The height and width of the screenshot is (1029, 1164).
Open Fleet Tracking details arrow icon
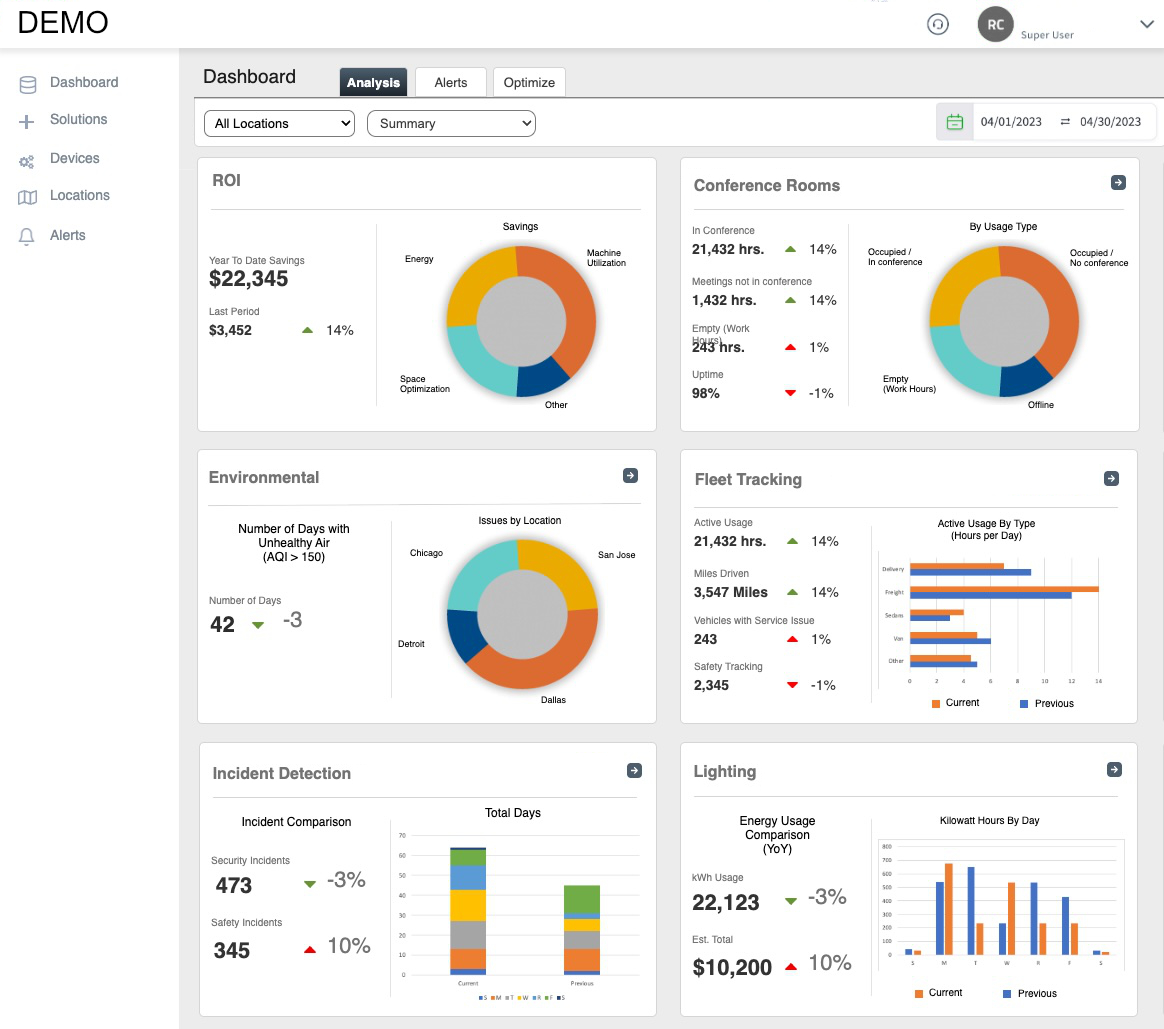tap(1111, 478)
